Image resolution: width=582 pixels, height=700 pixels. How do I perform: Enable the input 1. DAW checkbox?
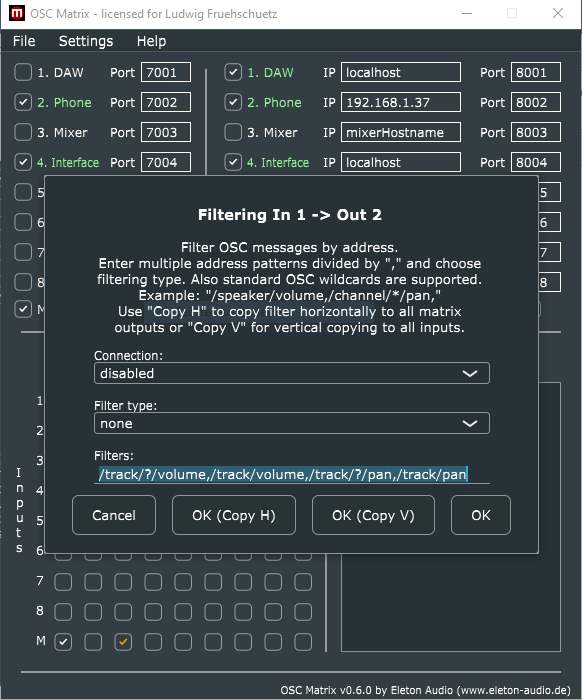[23, 72]
